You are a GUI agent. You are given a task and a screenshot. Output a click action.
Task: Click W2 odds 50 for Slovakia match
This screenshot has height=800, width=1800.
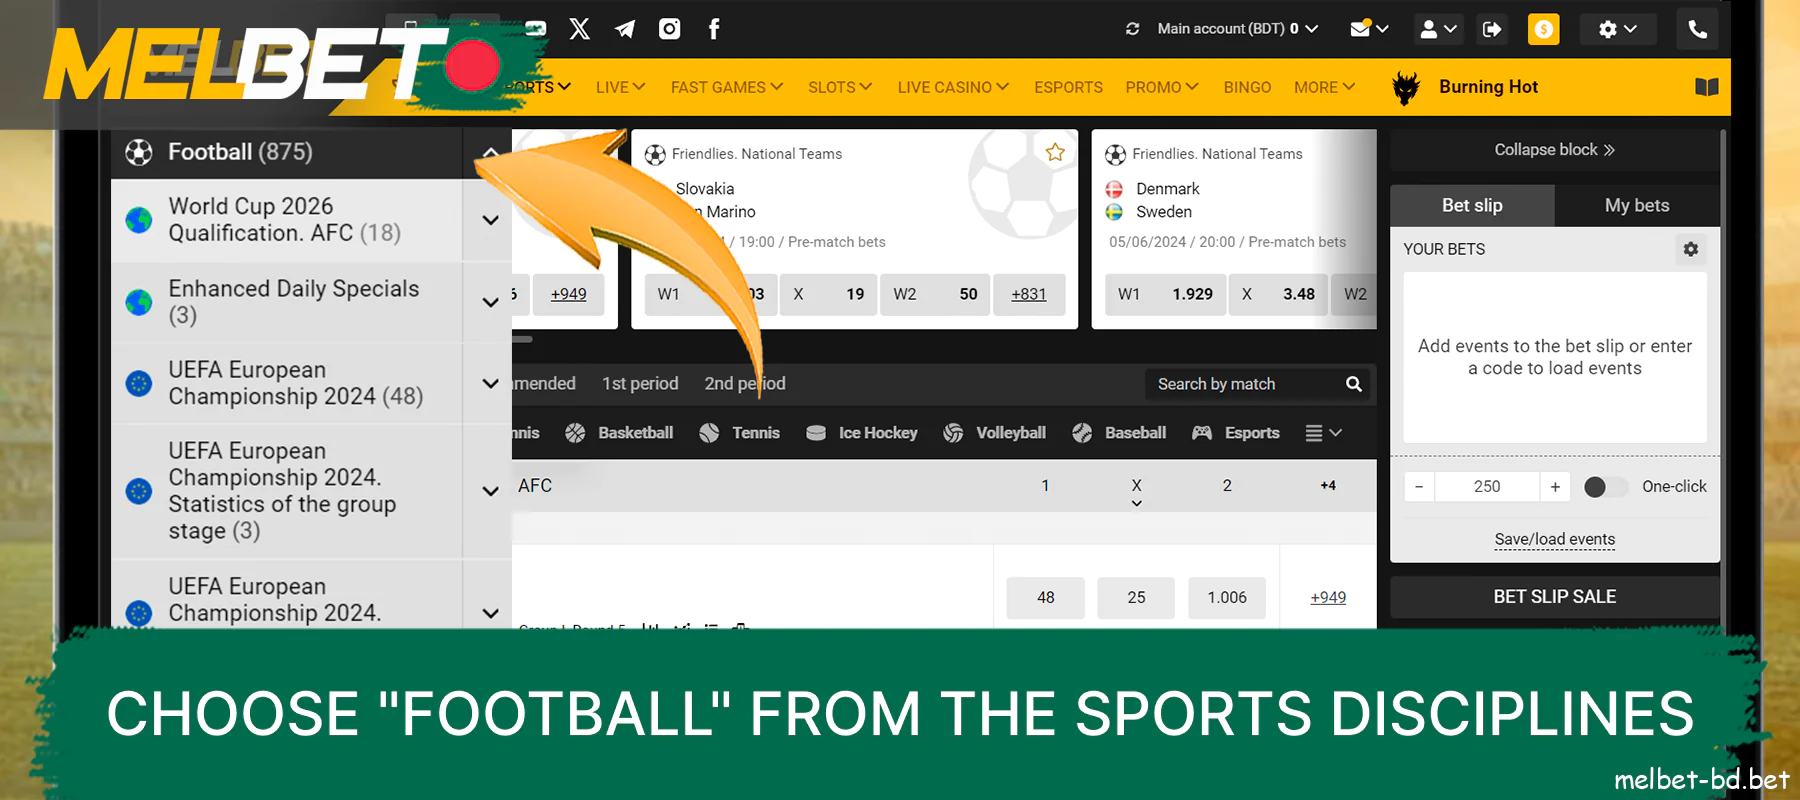pyautogui.click(x=935, y=294)
